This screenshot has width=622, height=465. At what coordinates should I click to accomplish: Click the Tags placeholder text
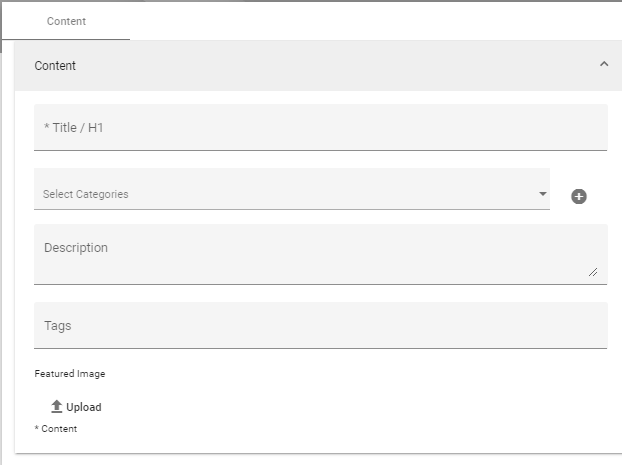tap(58, 326)
